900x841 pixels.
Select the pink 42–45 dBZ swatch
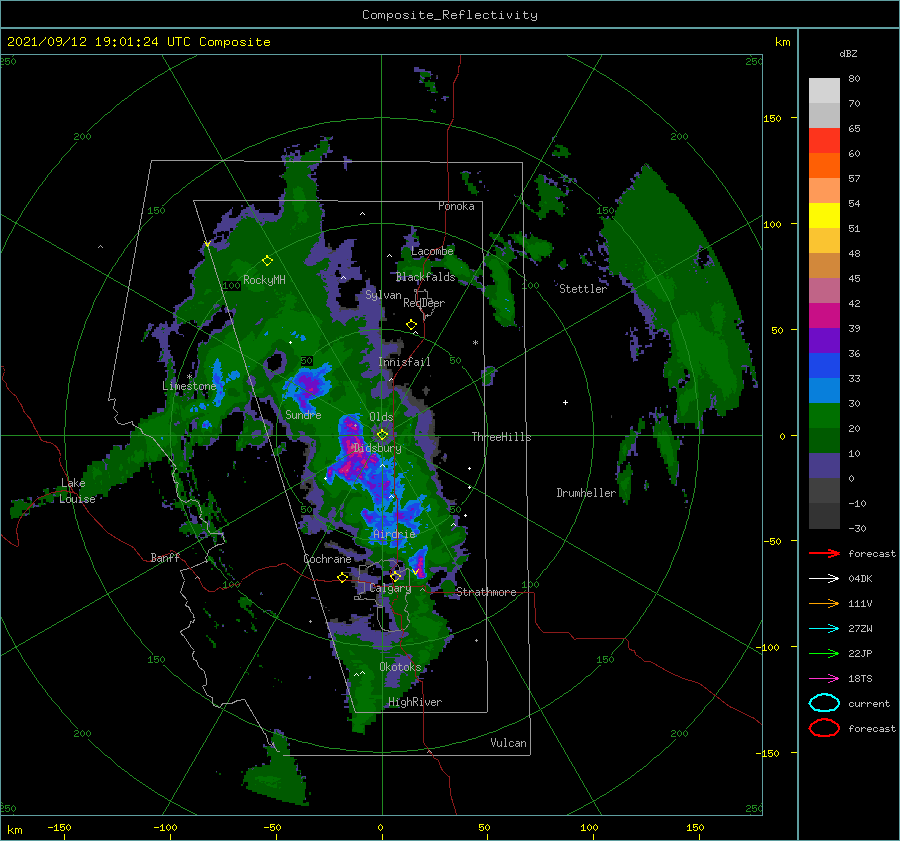pos(824,291)
